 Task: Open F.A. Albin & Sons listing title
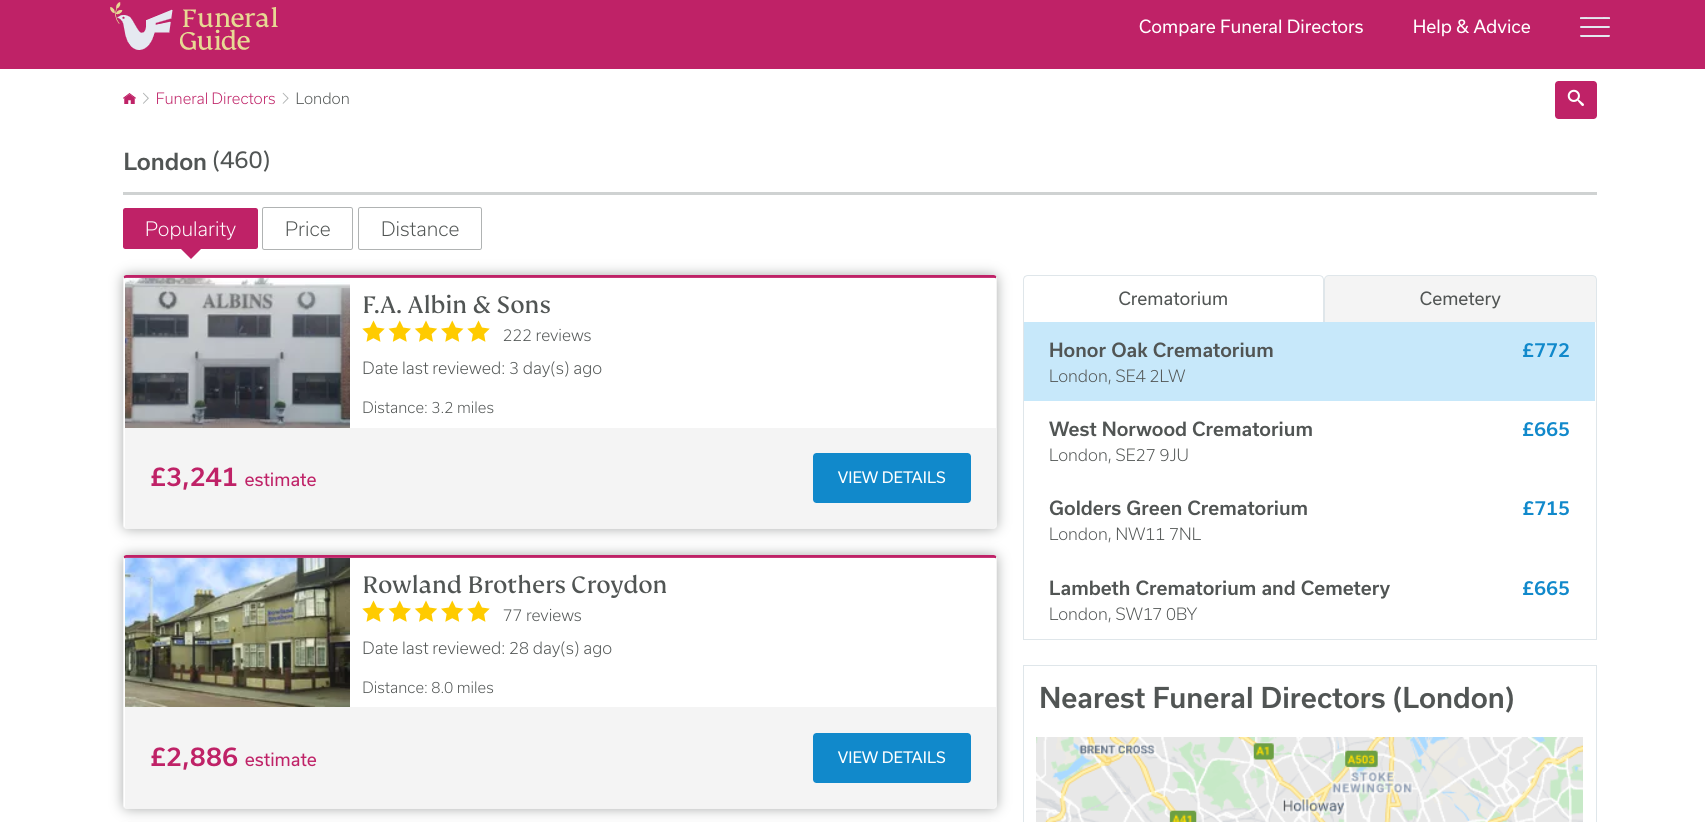(456, 305)
